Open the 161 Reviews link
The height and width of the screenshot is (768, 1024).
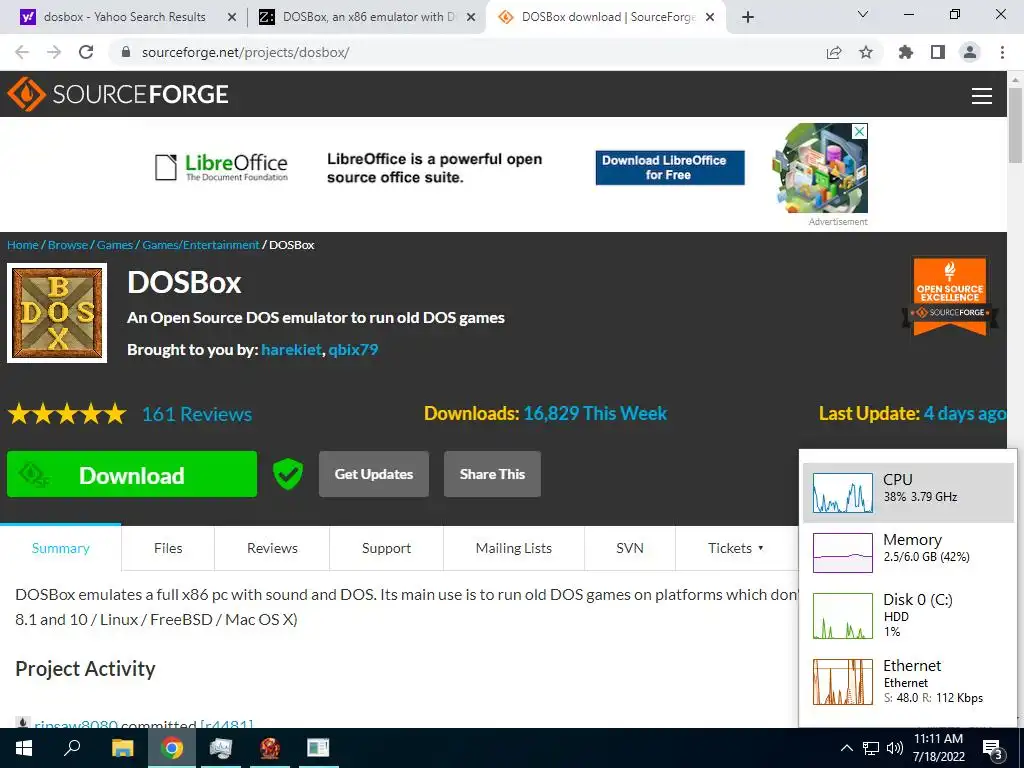coord(197,414)
